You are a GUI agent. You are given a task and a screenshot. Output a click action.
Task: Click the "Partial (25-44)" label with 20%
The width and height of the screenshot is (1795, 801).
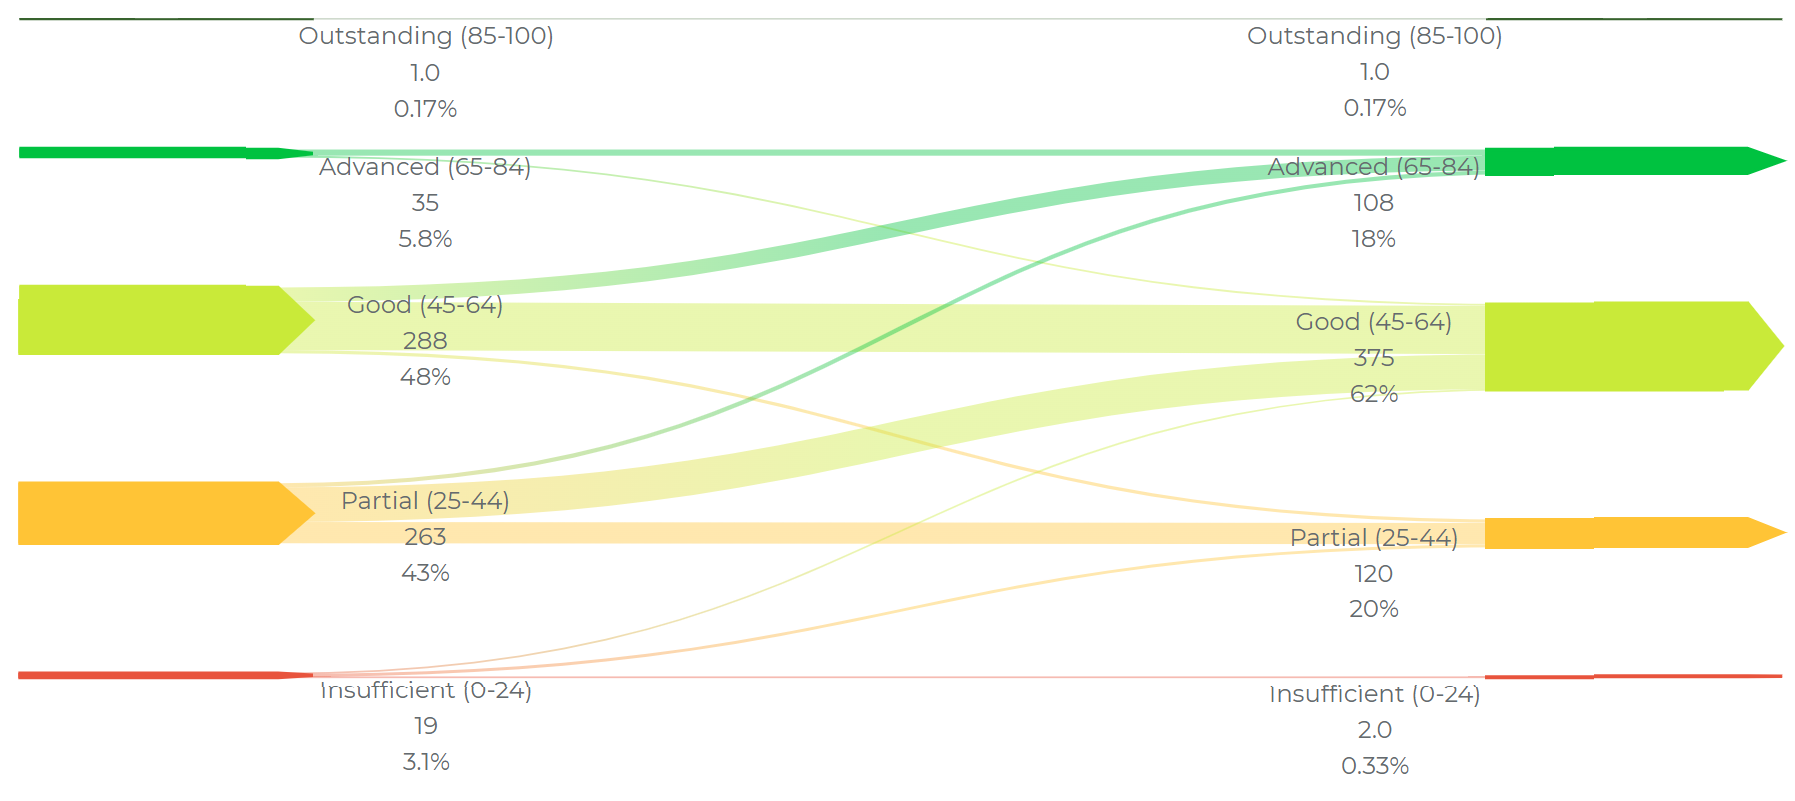pyautogui.click(x=1373, y=538)
